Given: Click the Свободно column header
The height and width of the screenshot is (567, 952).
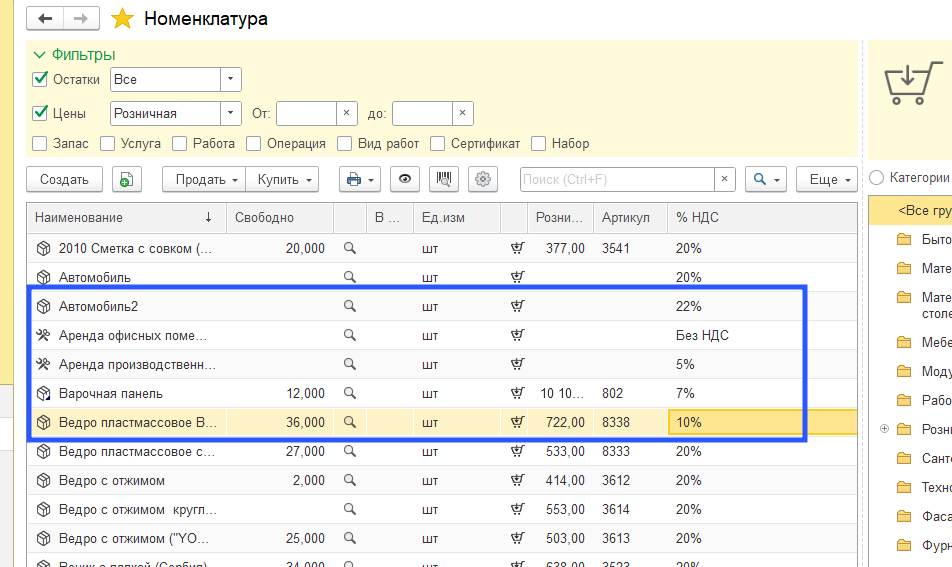Looking at the screenshot, I should tap(280, 217).
